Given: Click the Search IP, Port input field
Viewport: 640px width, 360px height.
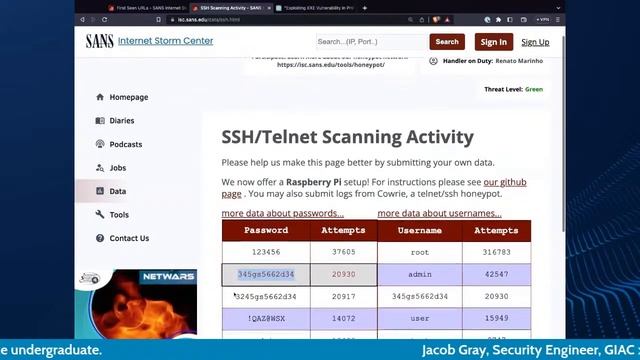Looking at the screenshot, I should coord(371,42).
